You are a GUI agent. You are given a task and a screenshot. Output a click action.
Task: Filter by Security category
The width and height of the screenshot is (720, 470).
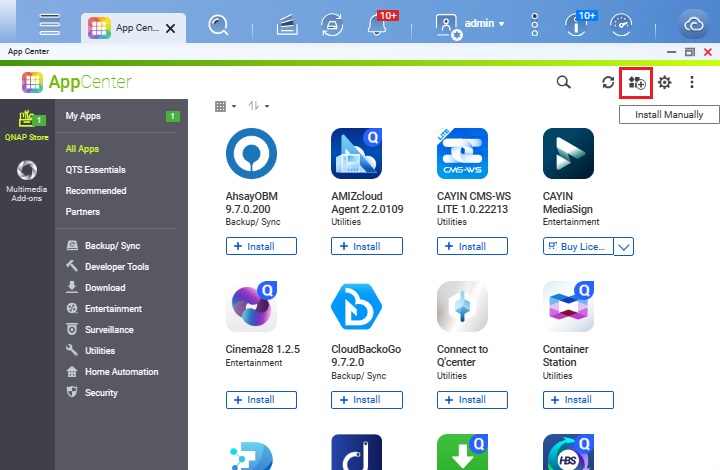click(x=92, y=392)
